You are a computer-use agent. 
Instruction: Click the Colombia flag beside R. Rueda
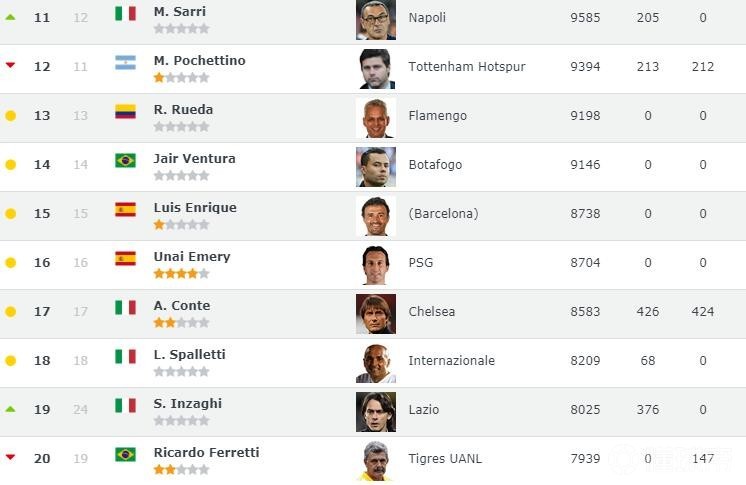click(x=125, y=112)
